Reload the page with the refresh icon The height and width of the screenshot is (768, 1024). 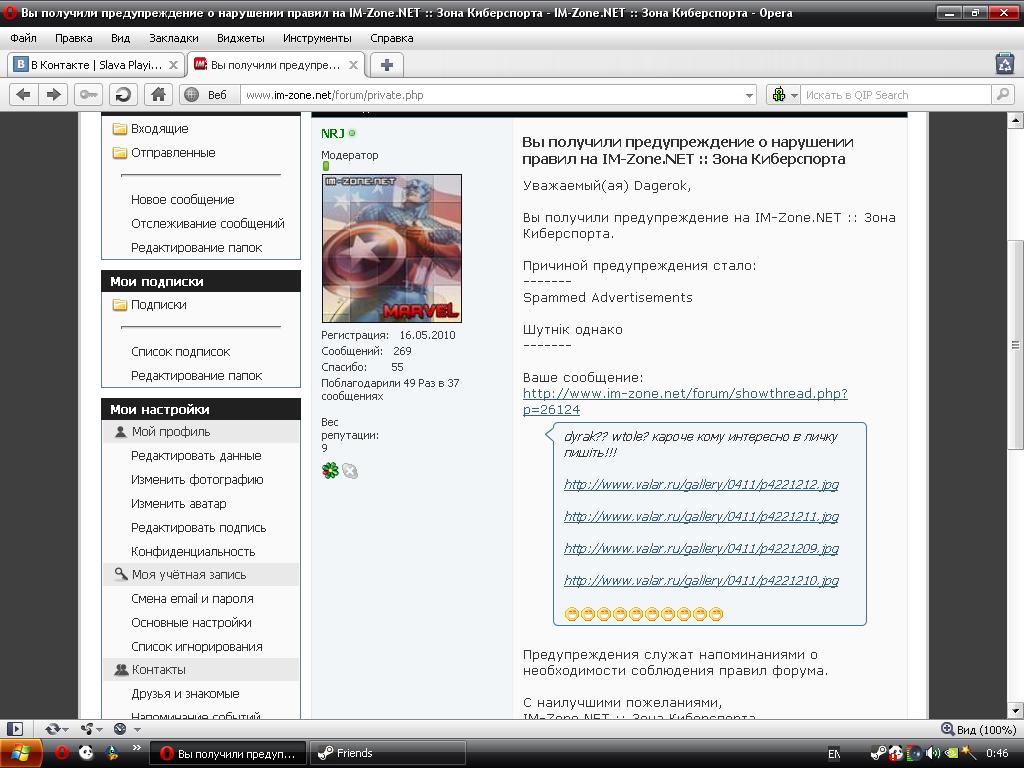pos(123,95)
